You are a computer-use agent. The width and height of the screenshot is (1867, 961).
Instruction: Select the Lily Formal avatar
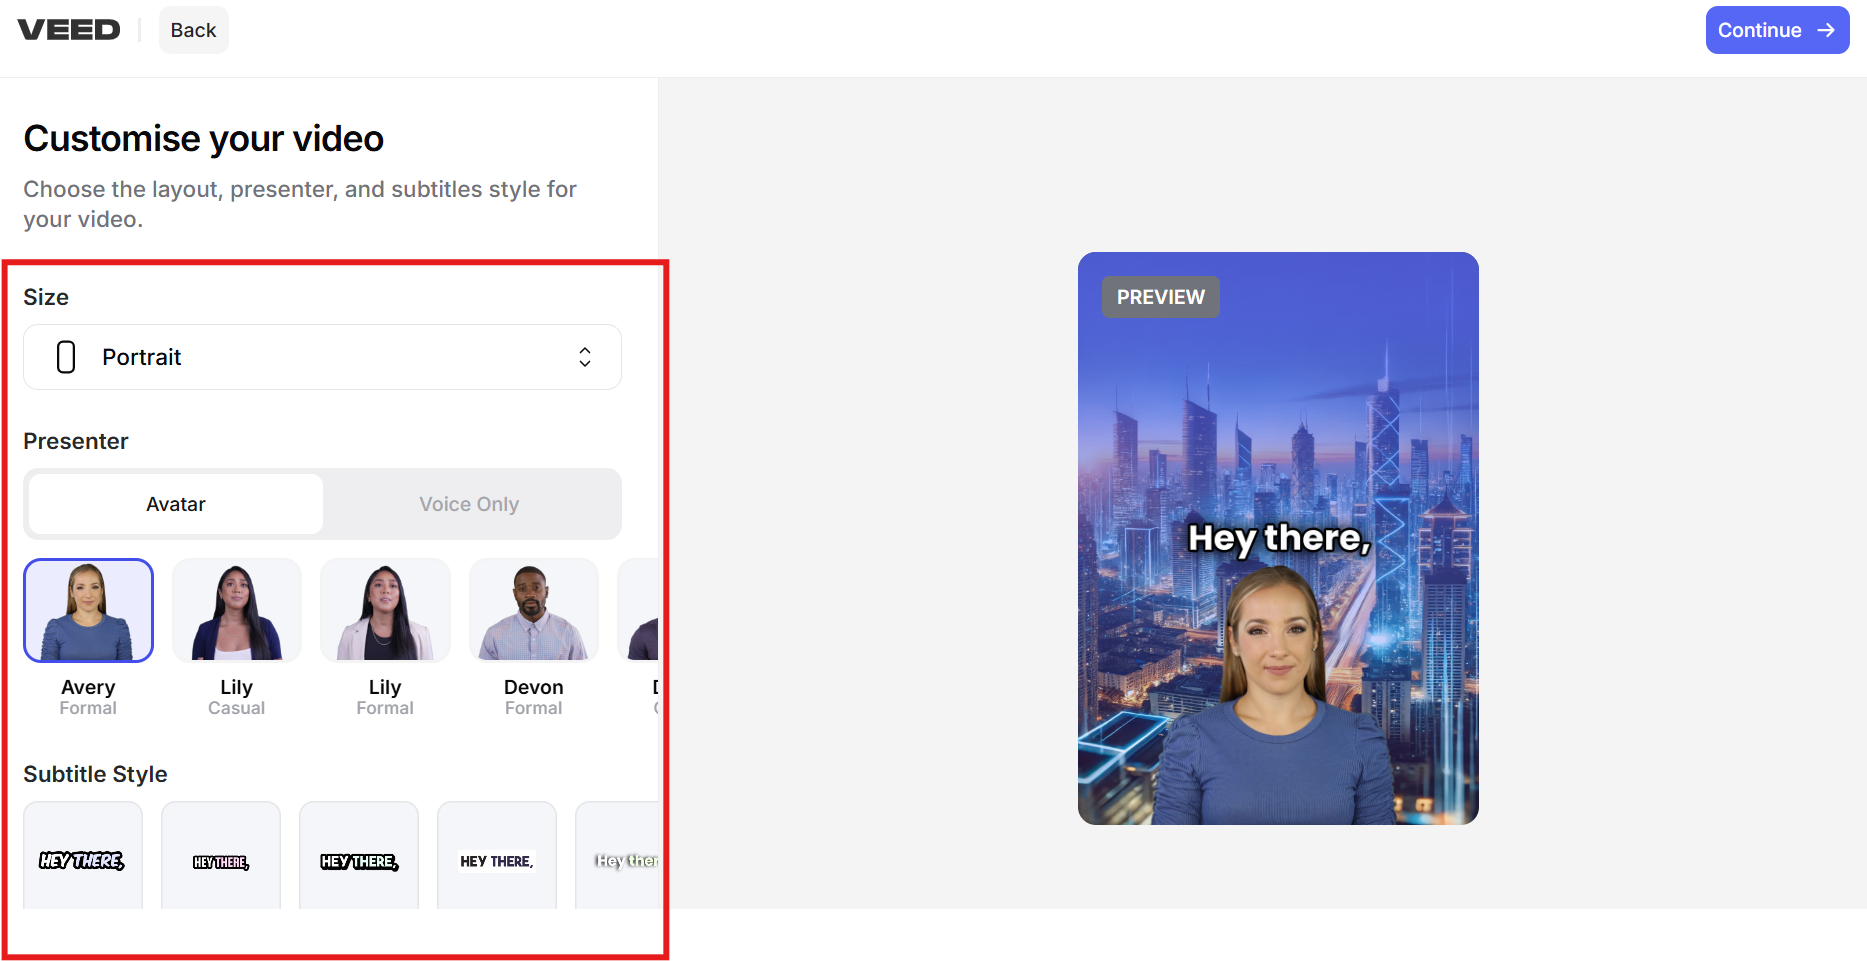[385, 610]
